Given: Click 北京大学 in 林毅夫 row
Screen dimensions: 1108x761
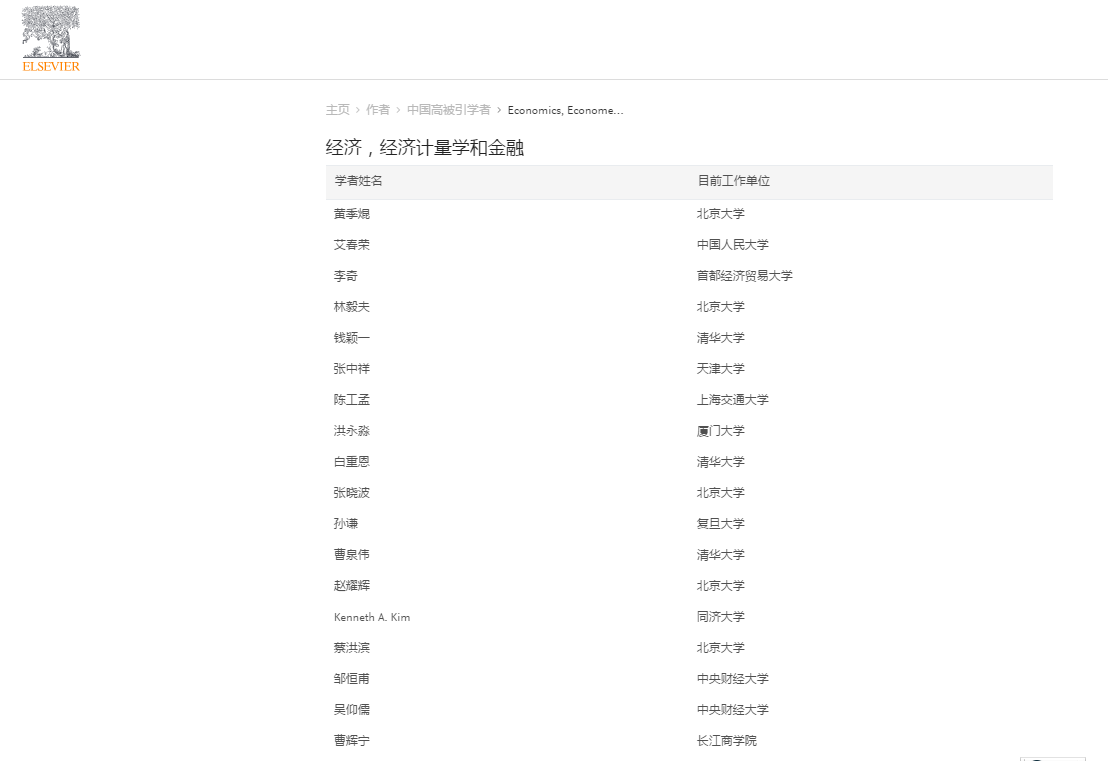Looking at the screenshot, I should [x=721, y=307].
